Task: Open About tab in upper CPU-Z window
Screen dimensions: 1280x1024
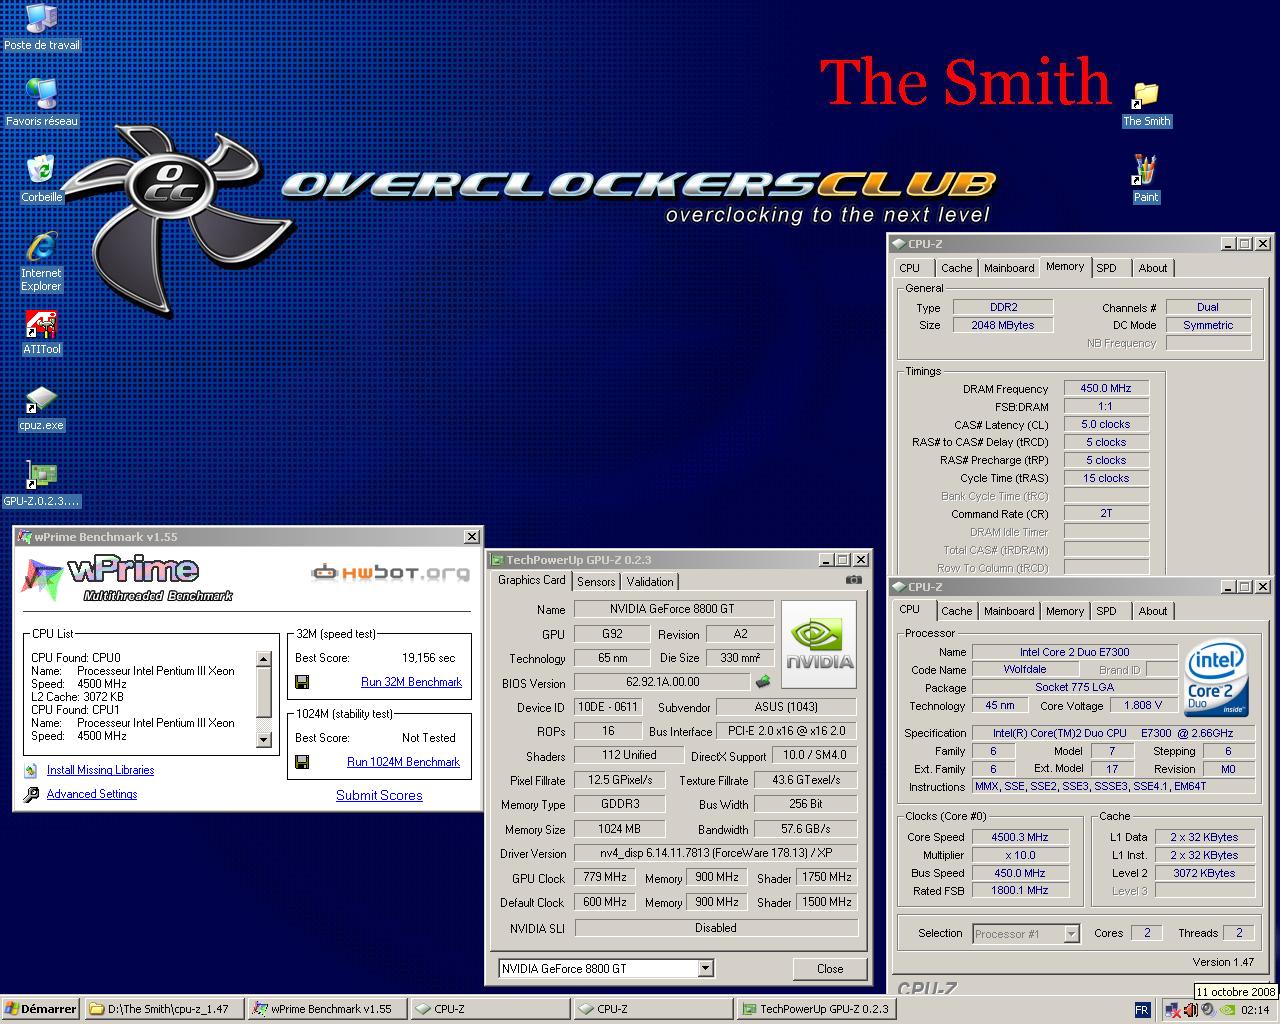Action: 1152,268
